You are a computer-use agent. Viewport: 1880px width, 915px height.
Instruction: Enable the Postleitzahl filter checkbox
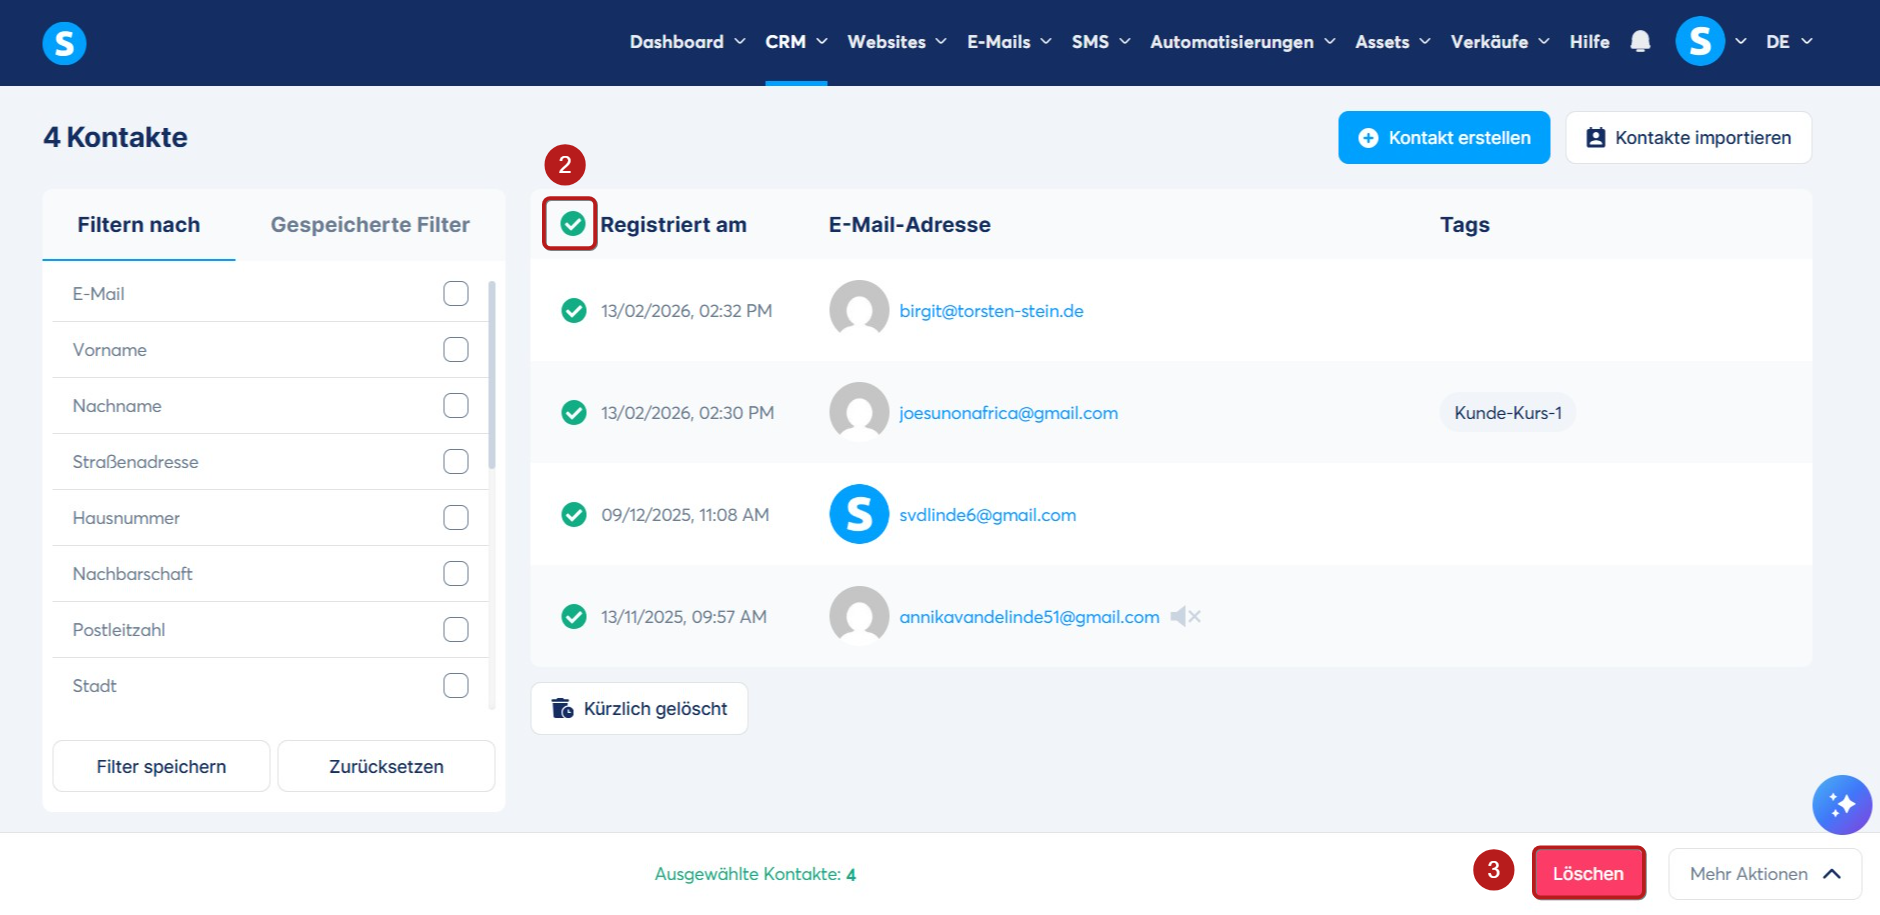tap(456, 629)
